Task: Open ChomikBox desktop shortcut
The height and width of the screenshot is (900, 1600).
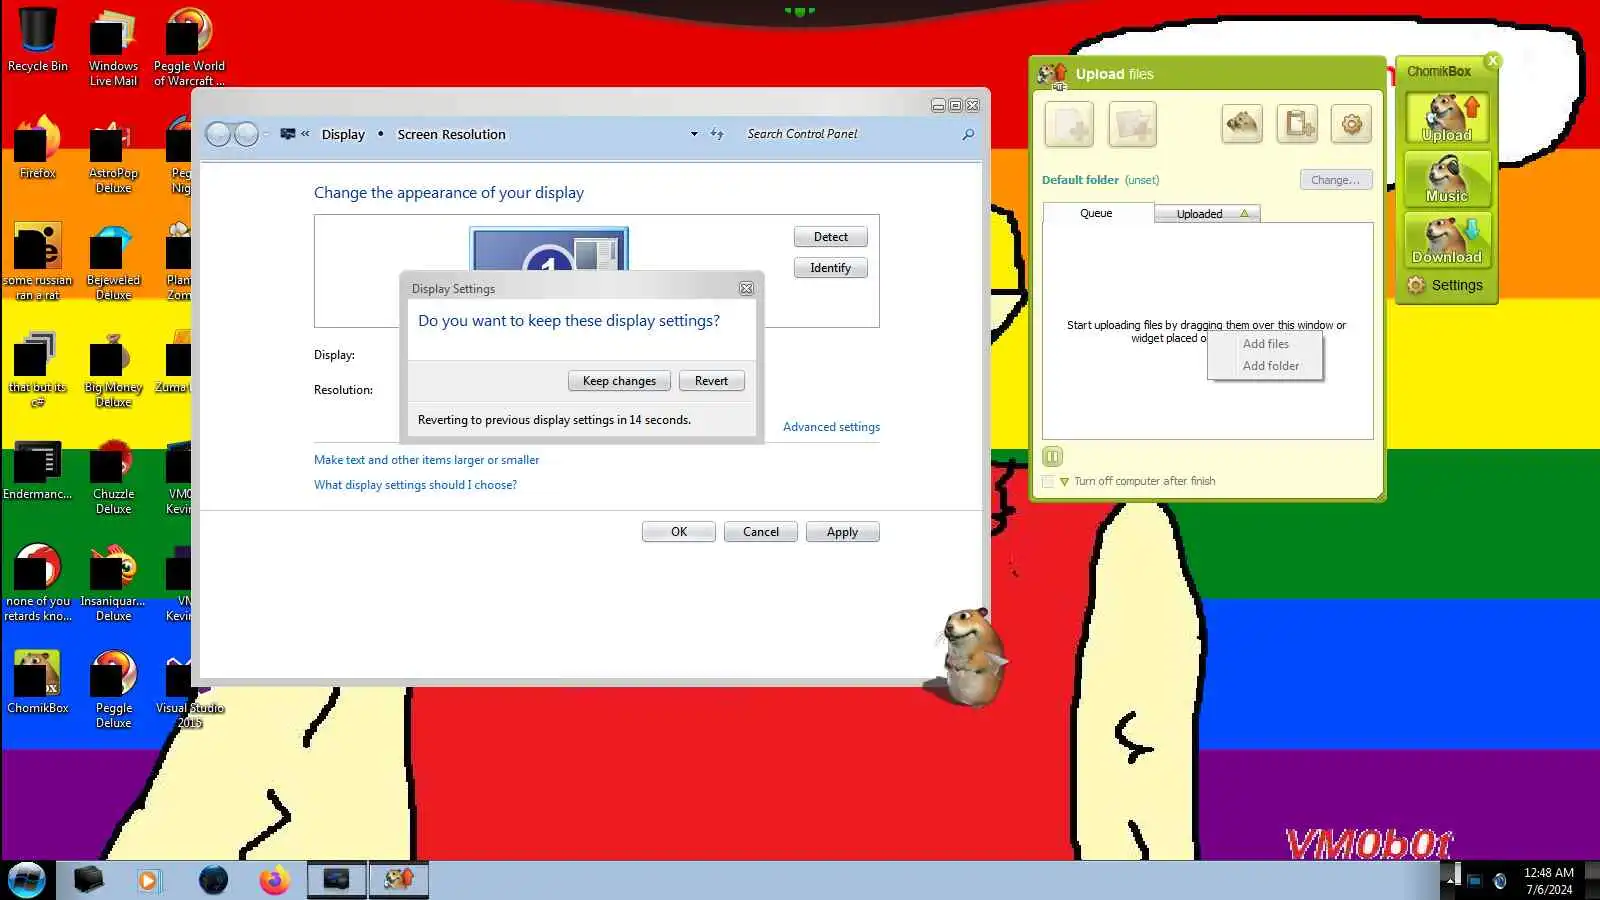Action: pyautogui.click(x=37, y=683)
